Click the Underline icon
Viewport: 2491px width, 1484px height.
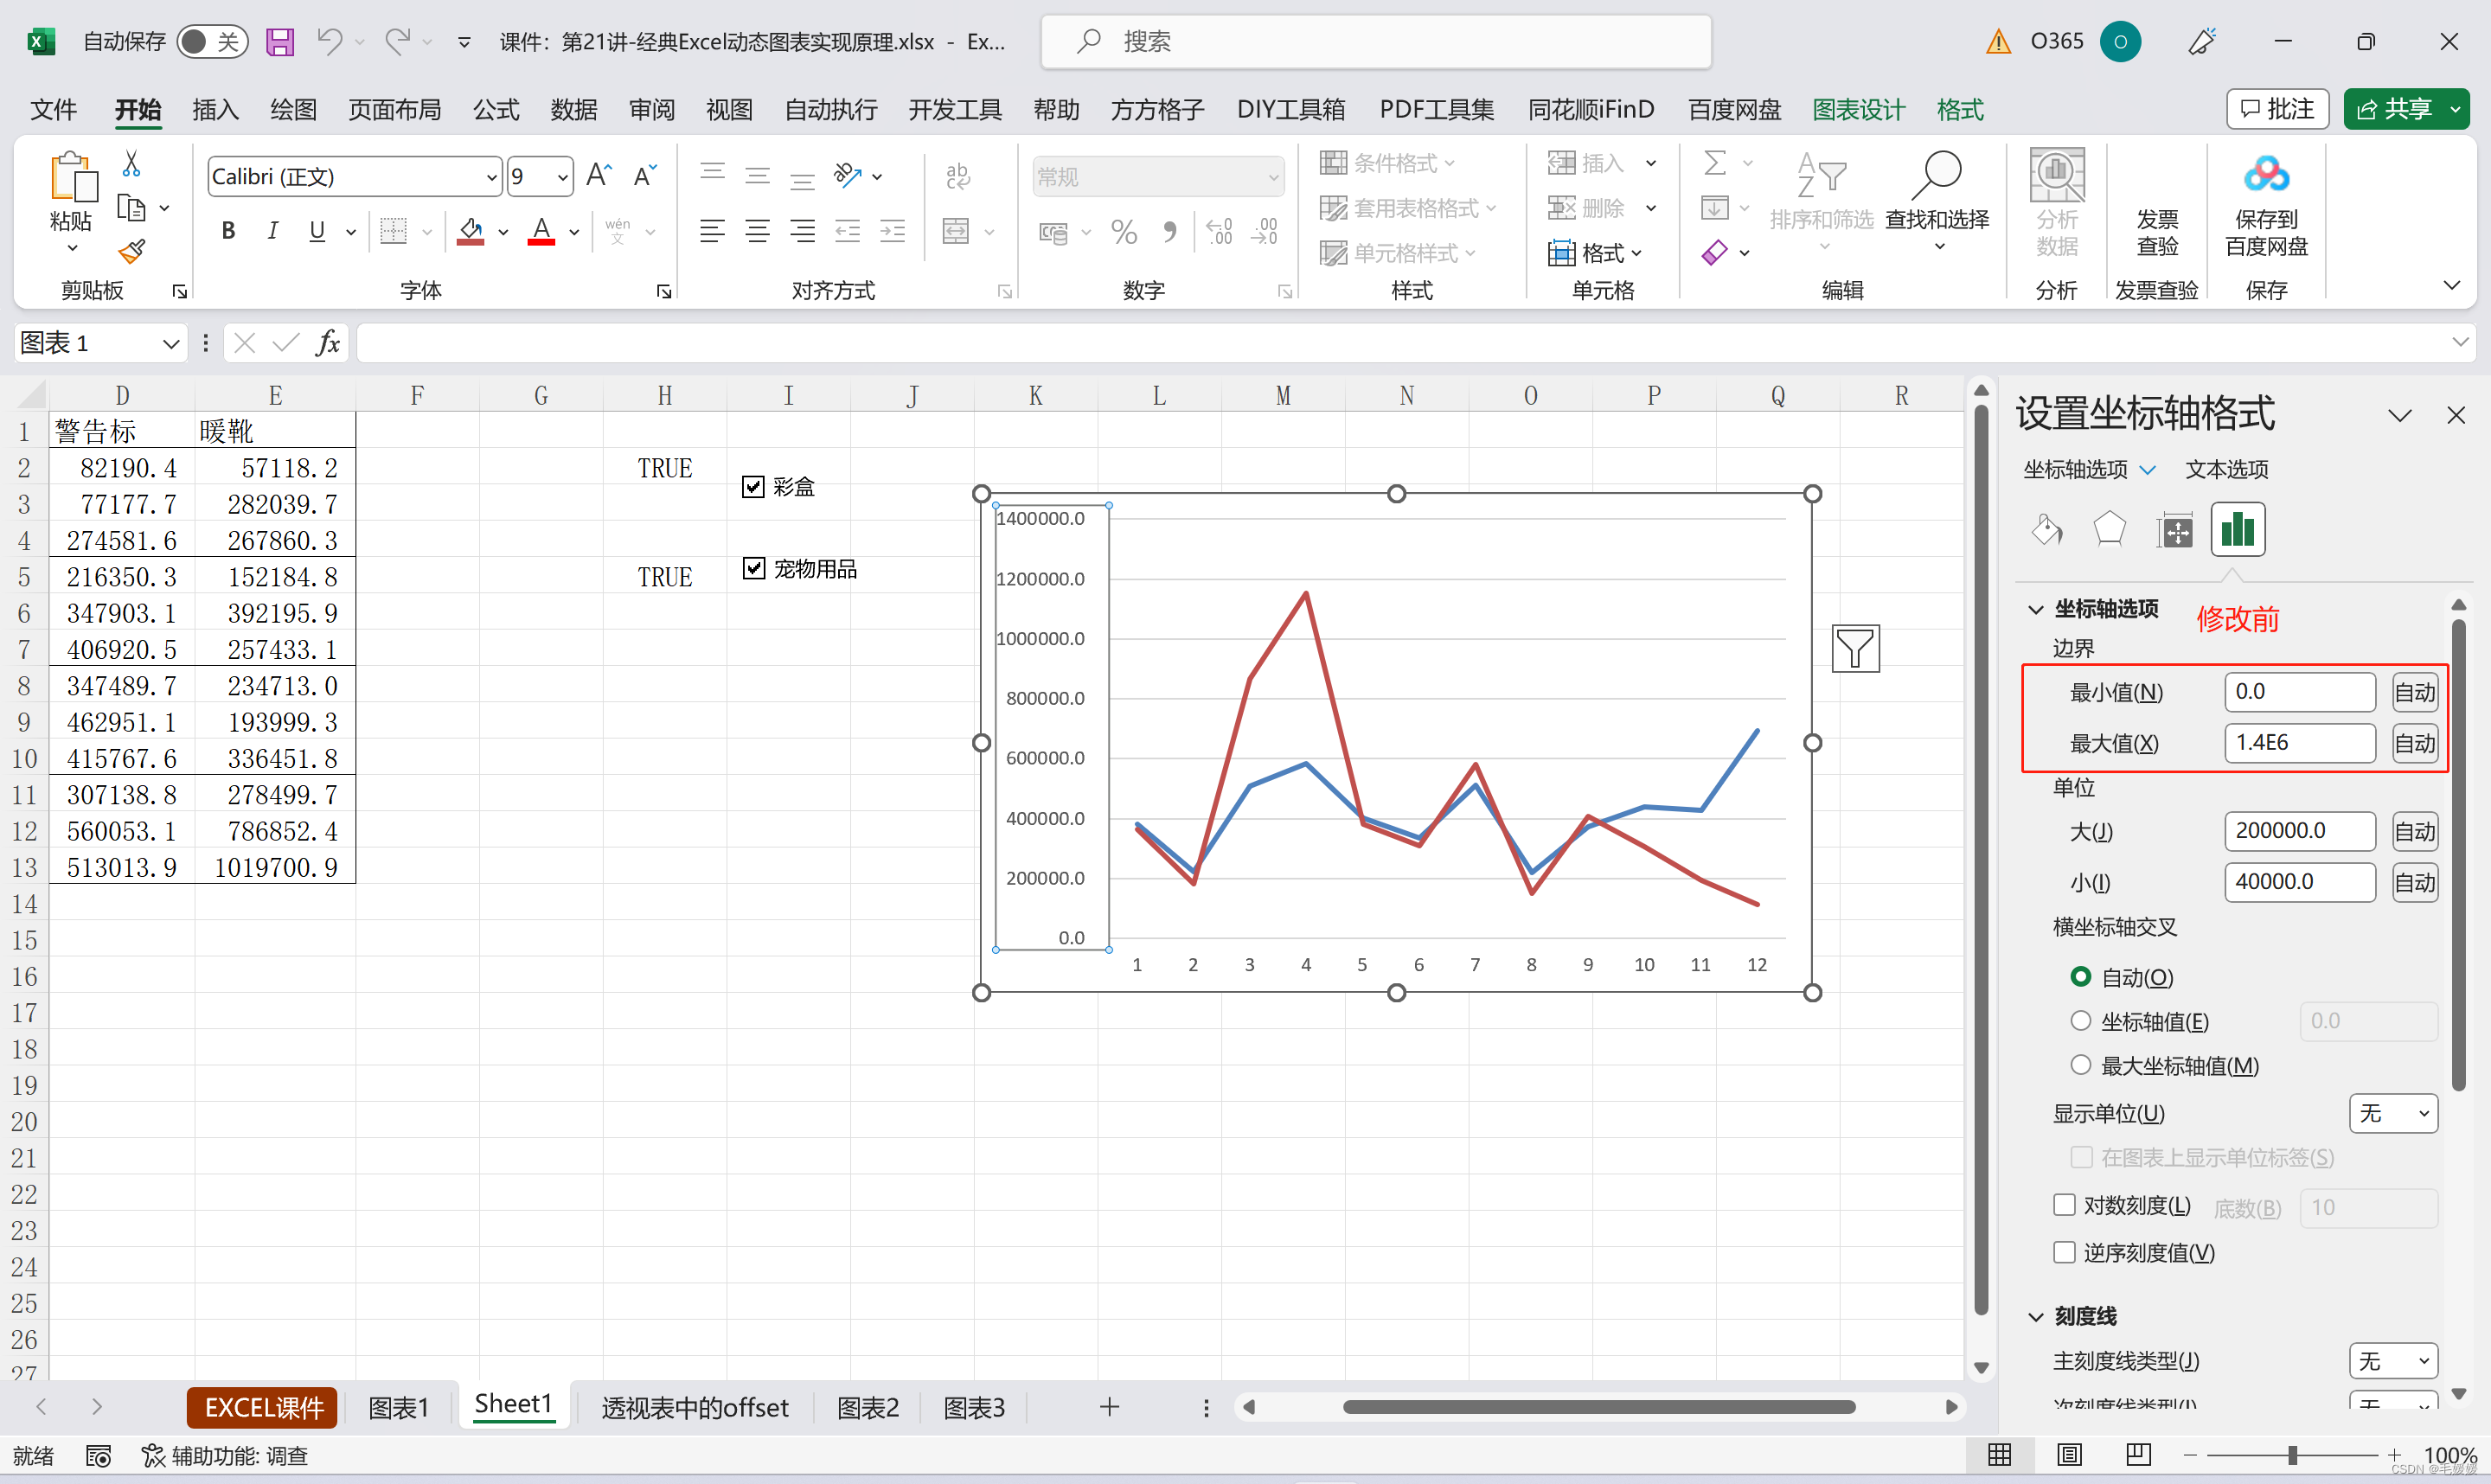tap(317, 231)
